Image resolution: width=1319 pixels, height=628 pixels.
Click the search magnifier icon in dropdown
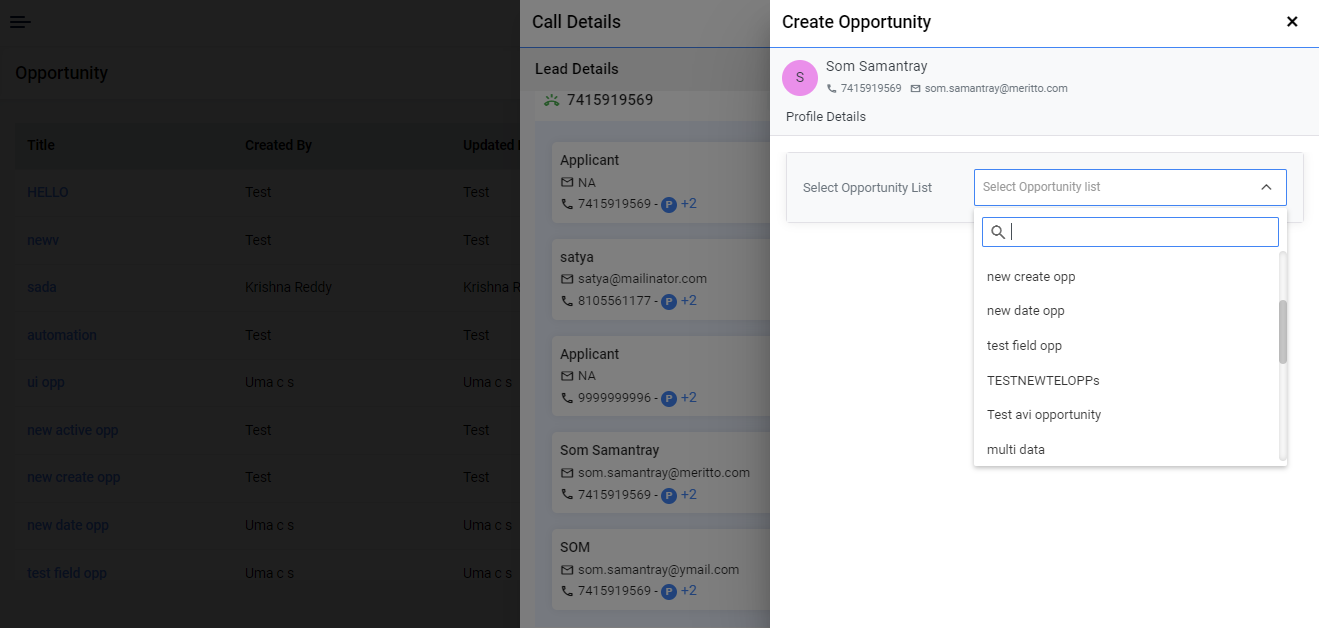click(998, 232)
